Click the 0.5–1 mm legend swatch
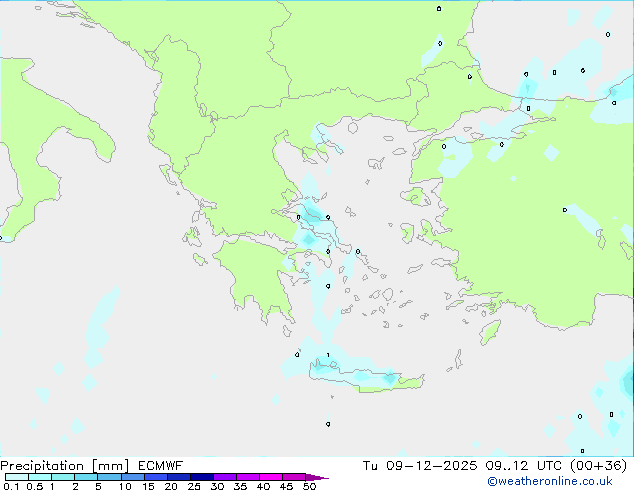 [40, 477]
